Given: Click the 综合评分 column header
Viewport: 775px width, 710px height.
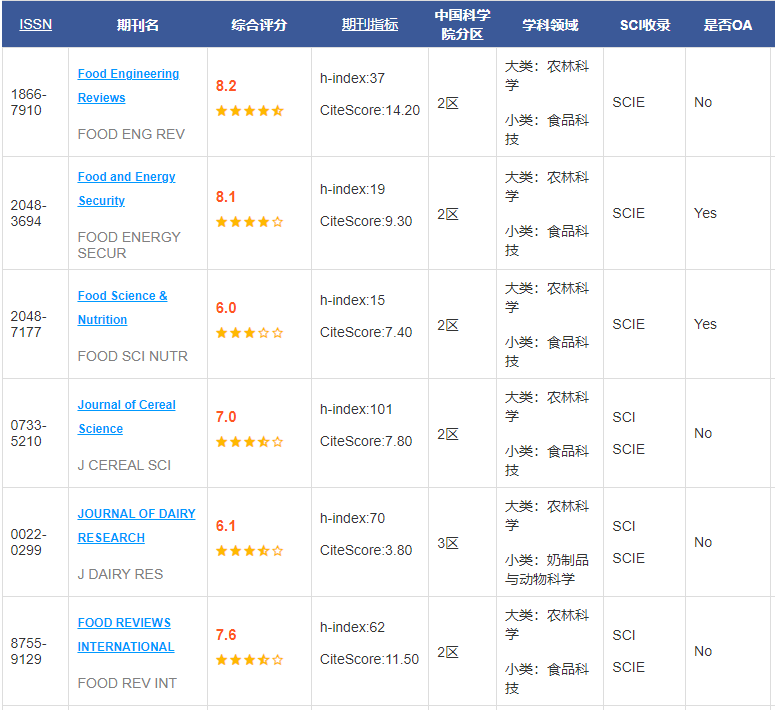Looking at the screenshot, I should [259, 25].
